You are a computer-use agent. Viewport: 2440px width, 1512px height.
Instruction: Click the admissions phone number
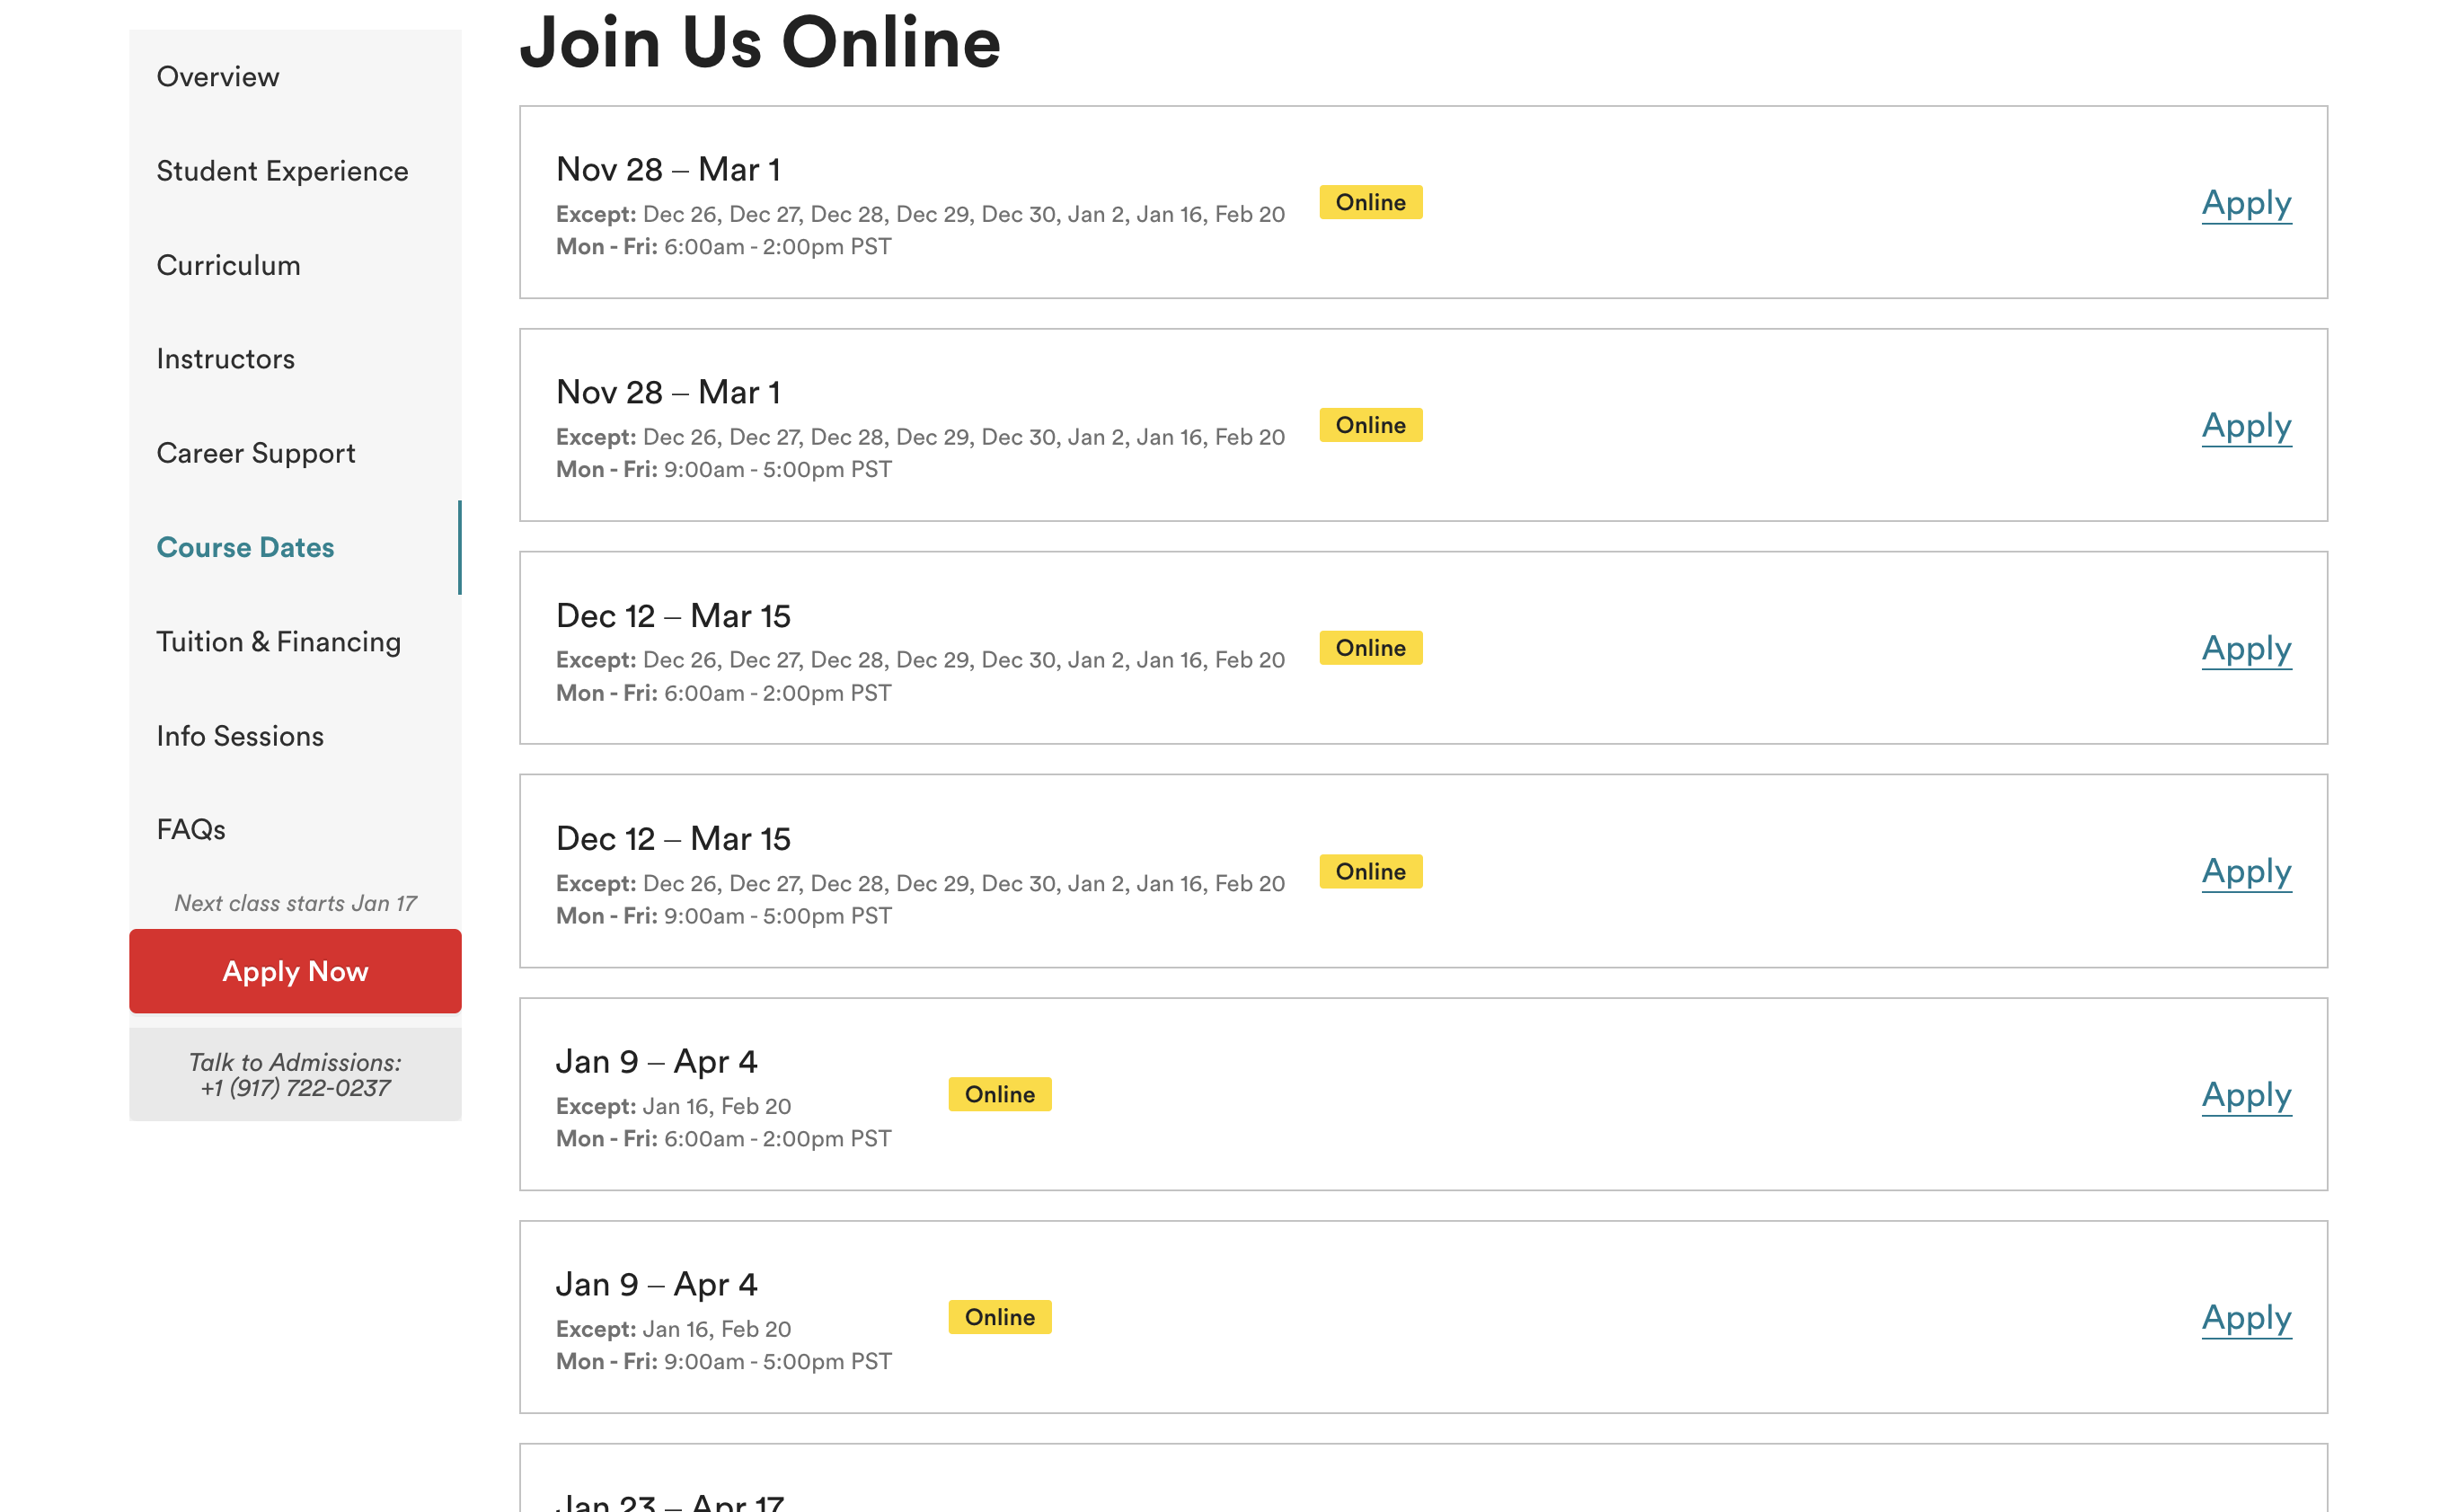click(x=295, y=1088)
